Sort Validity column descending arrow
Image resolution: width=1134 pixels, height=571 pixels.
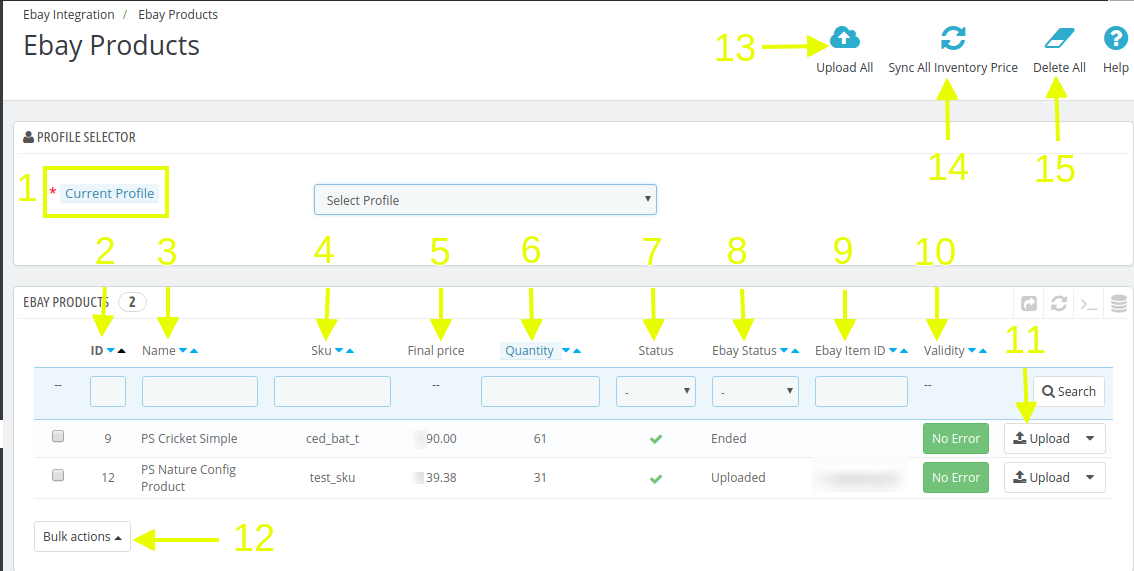[x=972, y=351]
